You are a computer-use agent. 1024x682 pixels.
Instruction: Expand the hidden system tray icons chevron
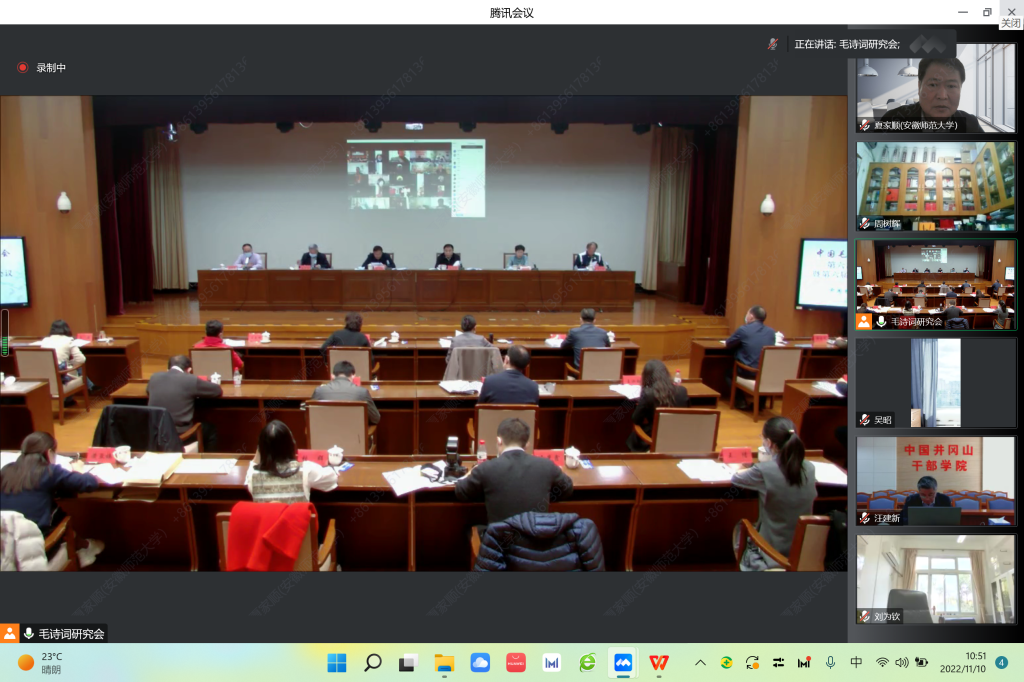pos(700,663)
